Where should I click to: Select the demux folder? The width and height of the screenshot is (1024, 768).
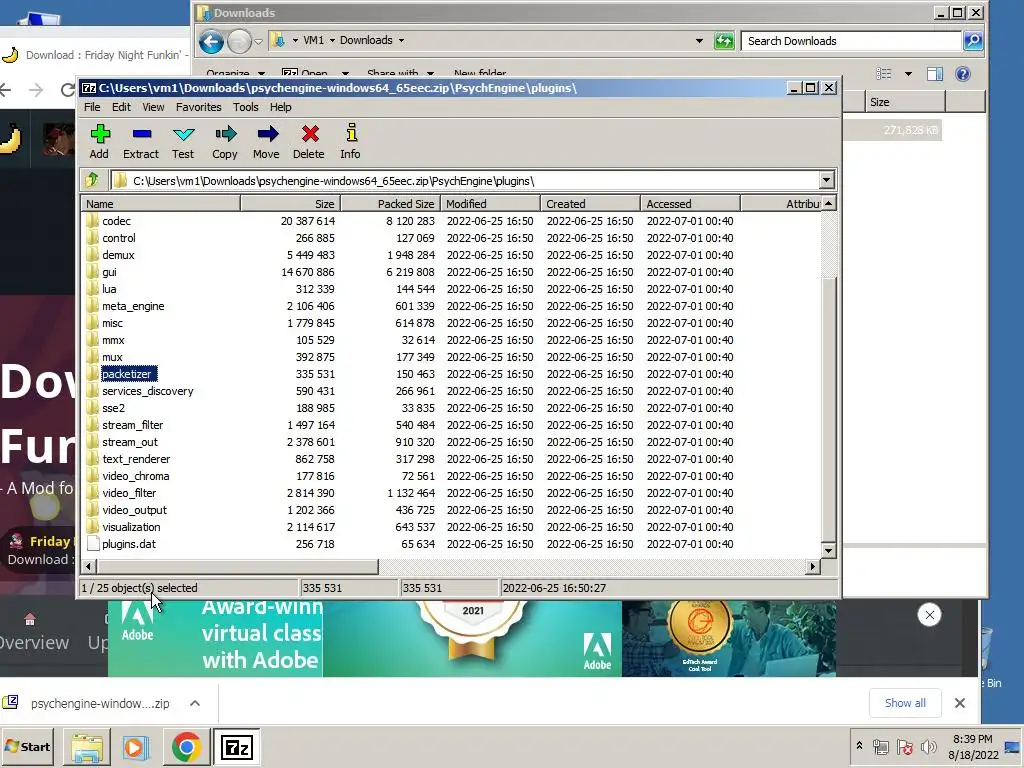coord(118,255)
